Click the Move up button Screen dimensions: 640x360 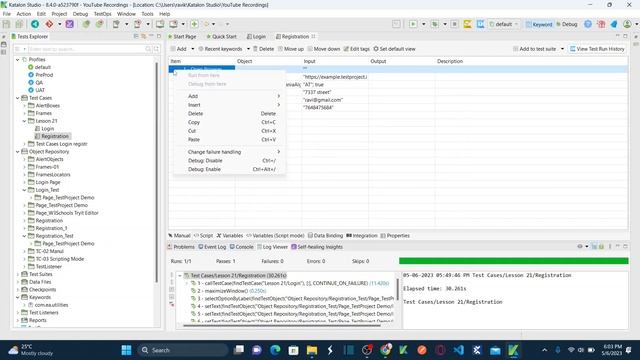click(291, 49)
